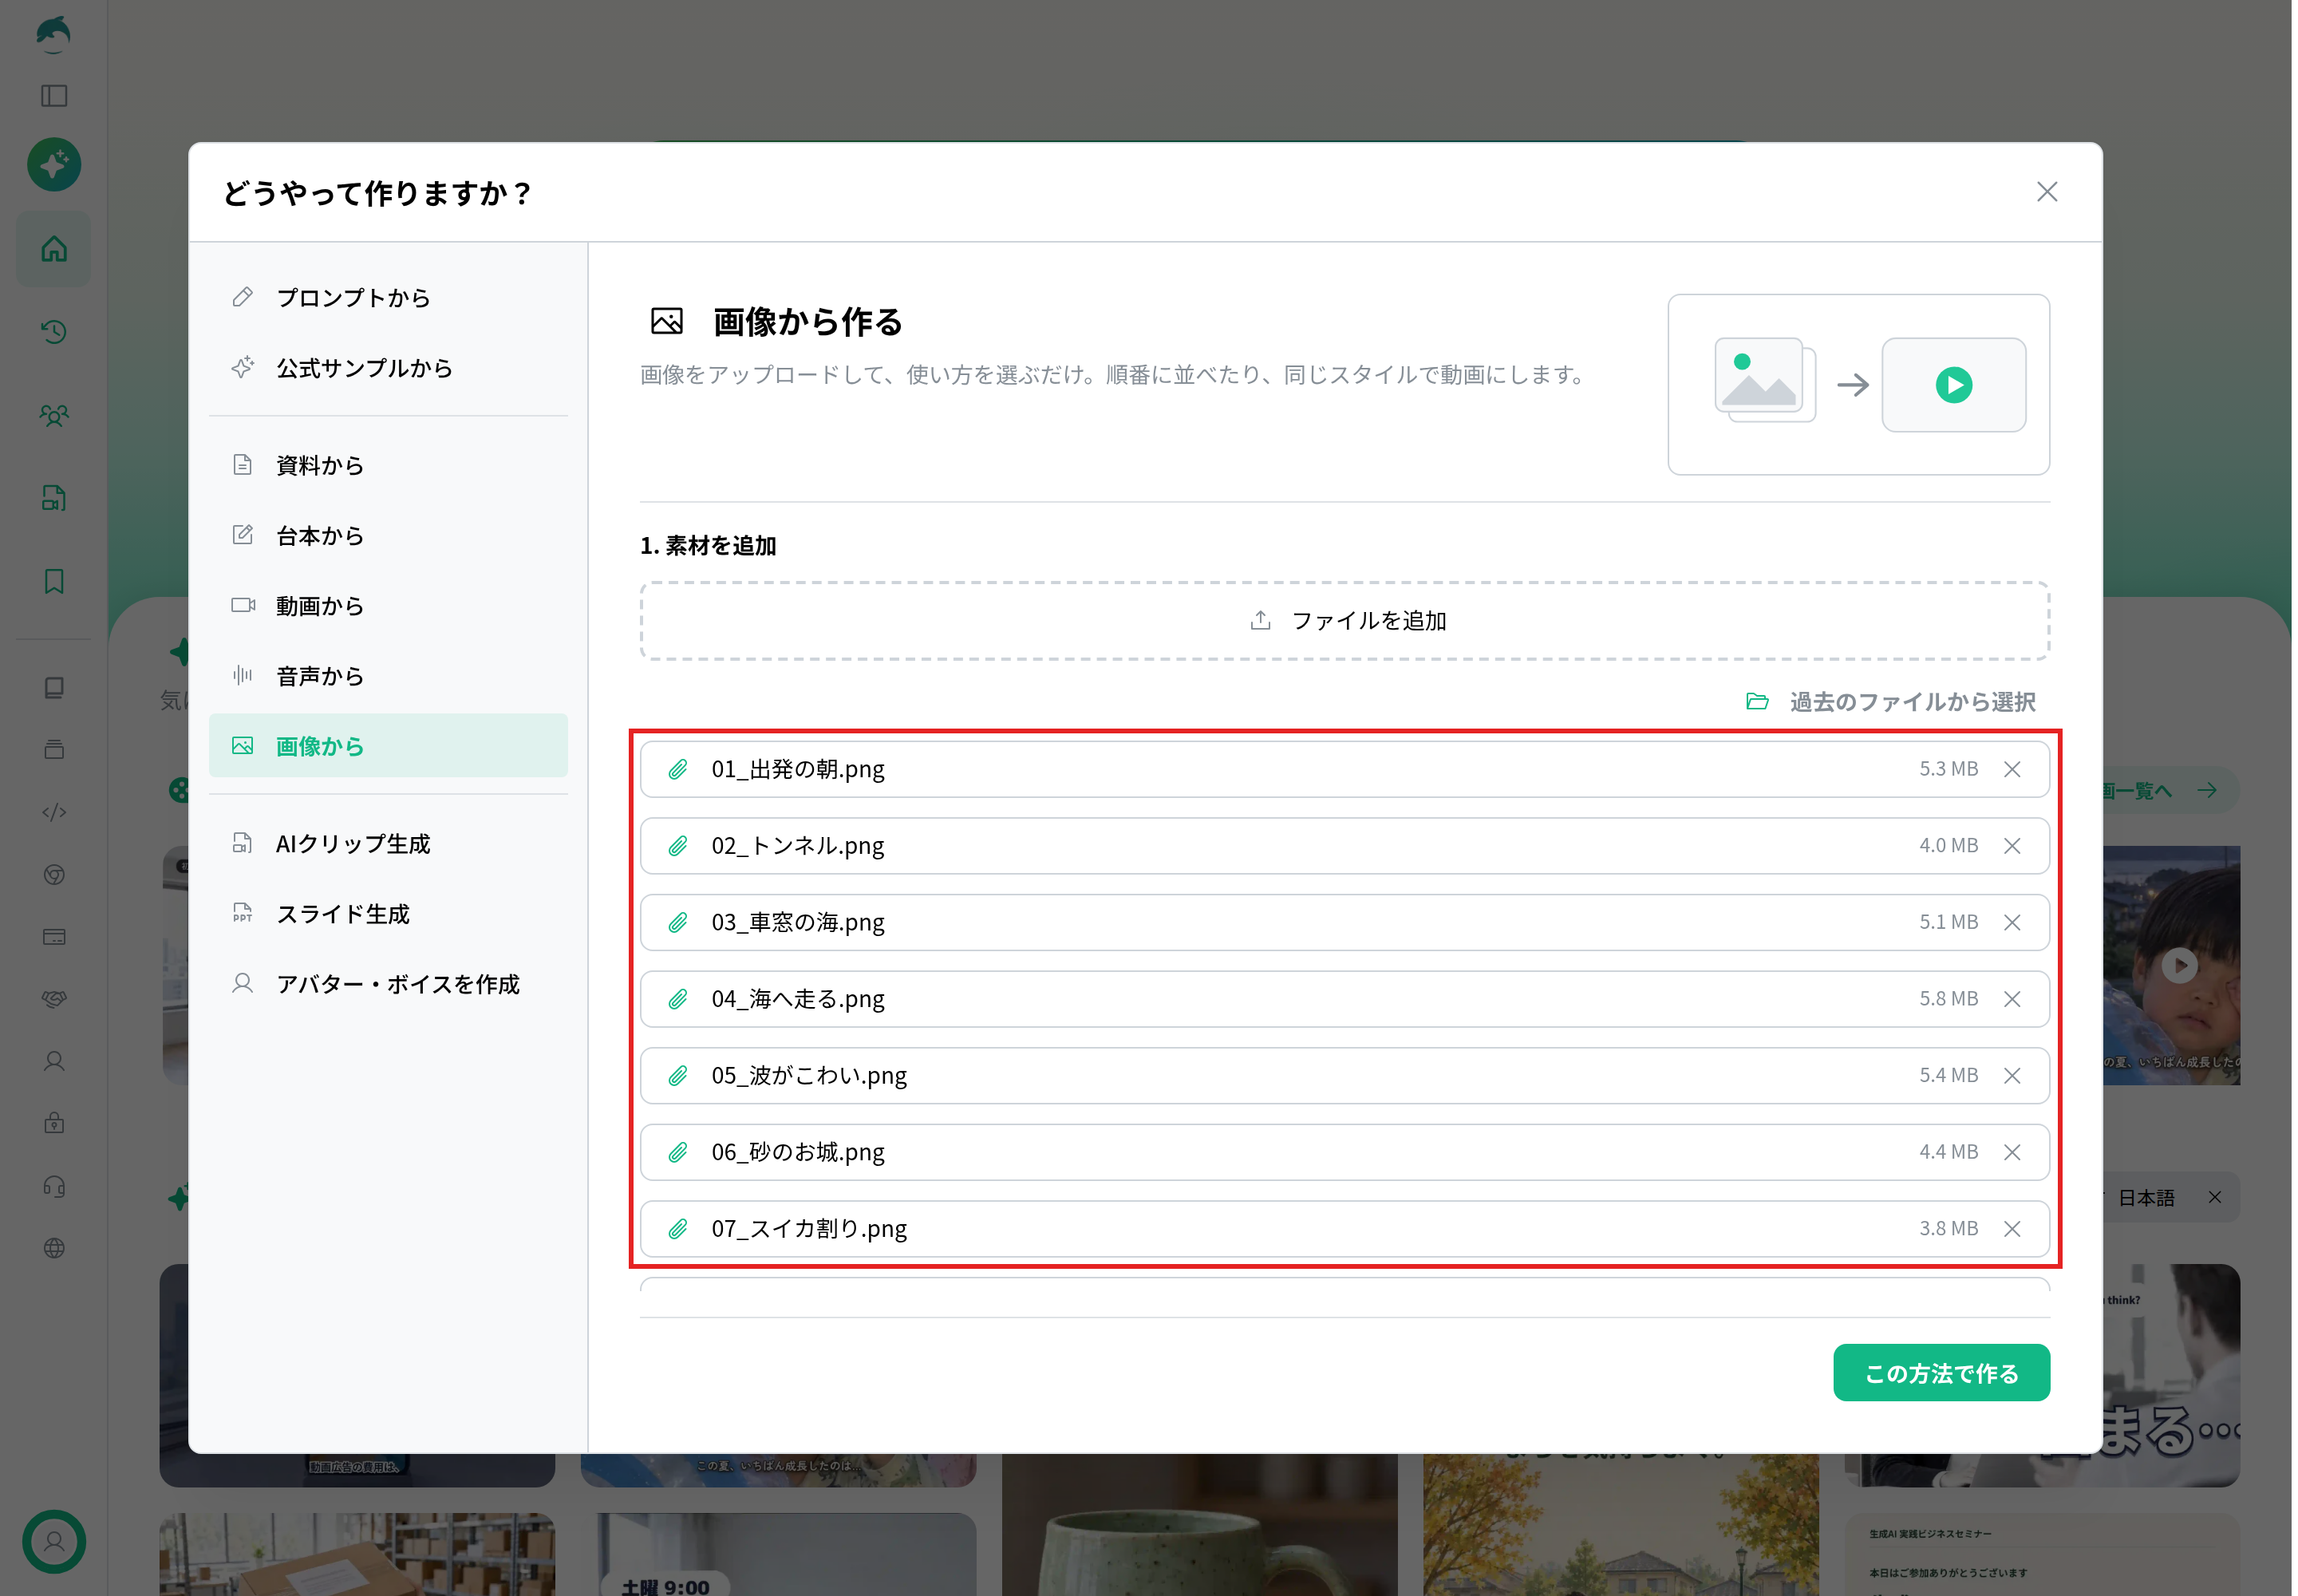Remove the 日本語 tag in background page
Viewport: 2298px width, 1596px height.
pyautogui.click(x=2215, y=1198)
